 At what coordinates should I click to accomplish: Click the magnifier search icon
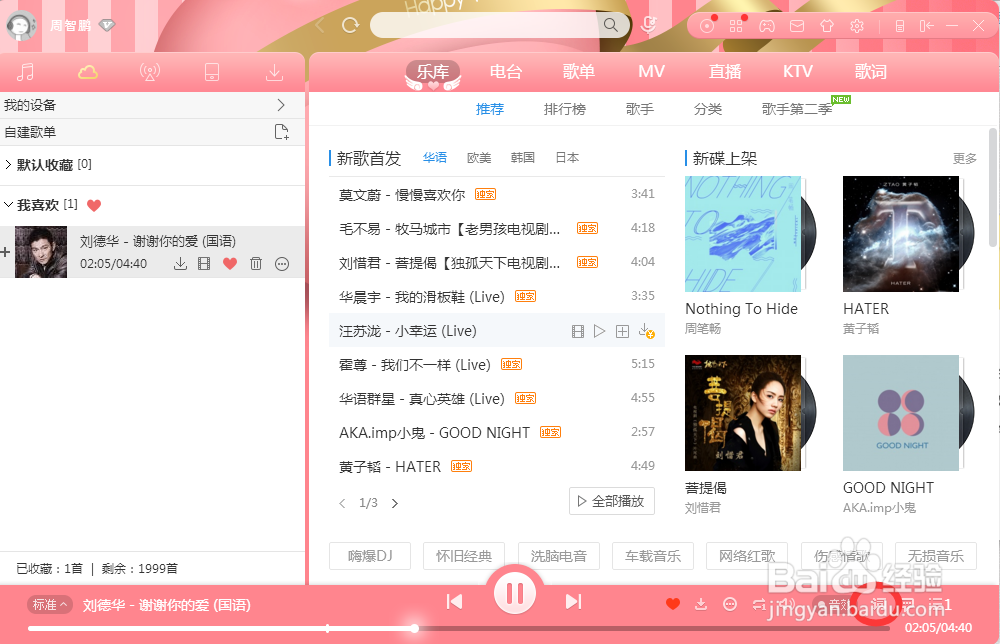[x=610, y=25]
